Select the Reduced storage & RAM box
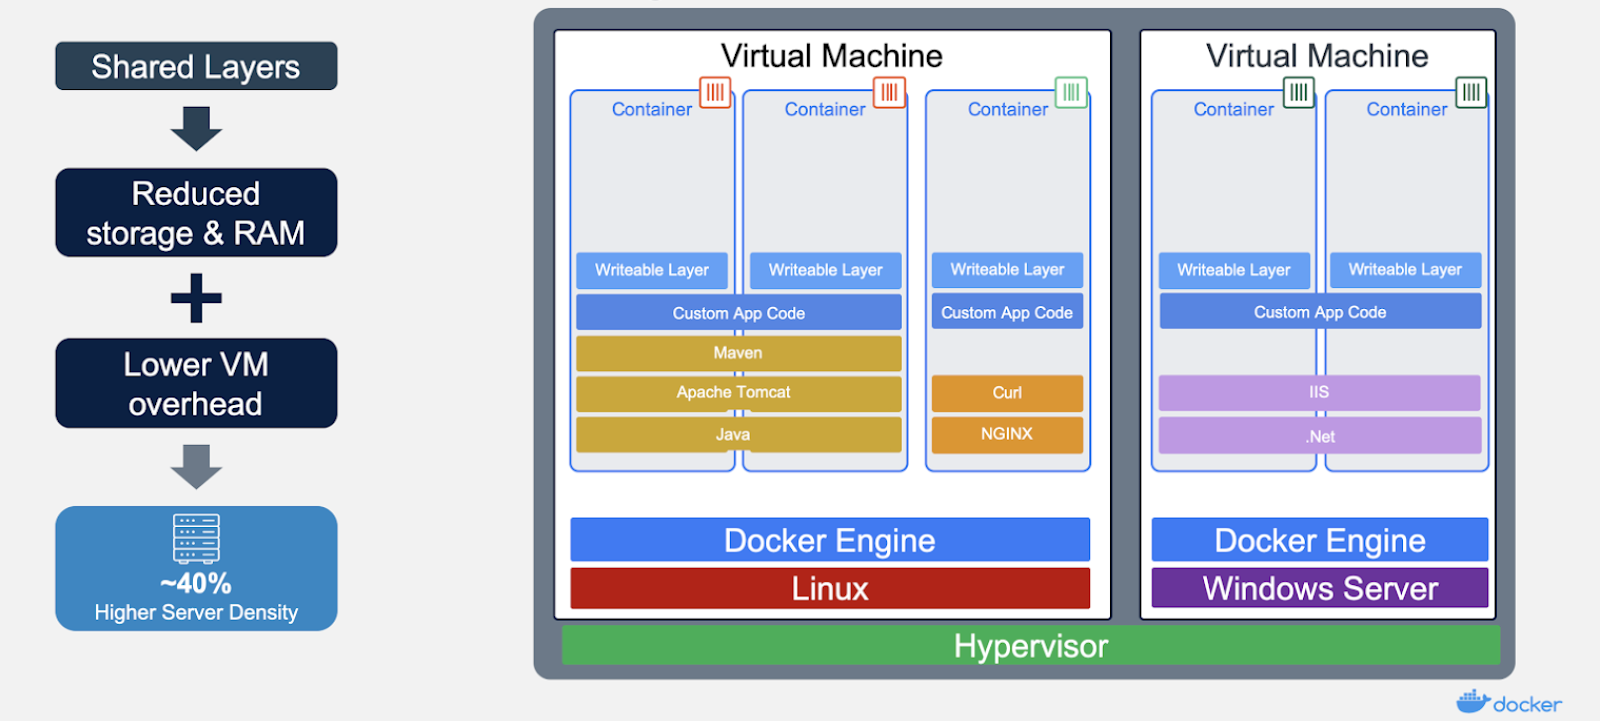Screen dimensions: 1600x721 196,213
